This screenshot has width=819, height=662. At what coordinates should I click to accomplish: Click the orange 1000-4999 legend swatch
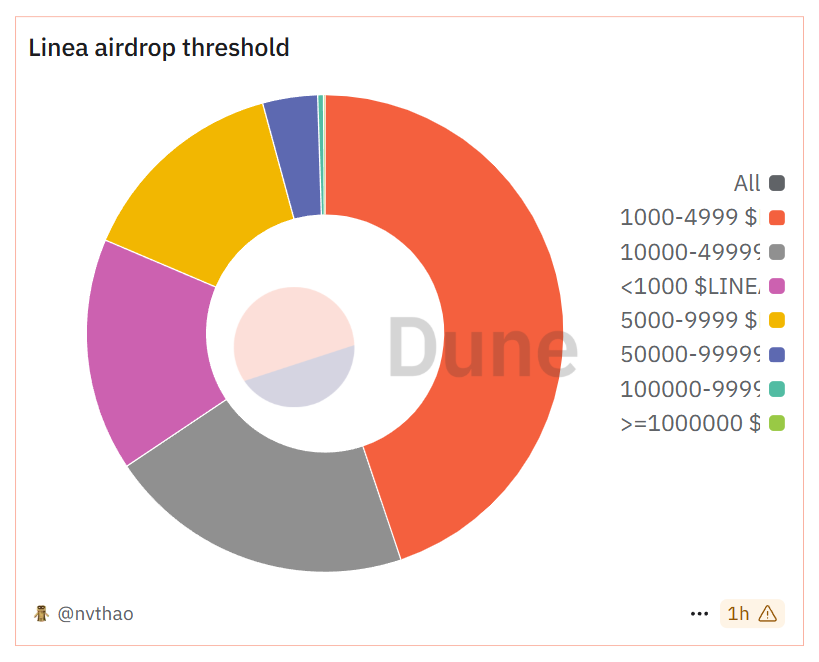777,218
